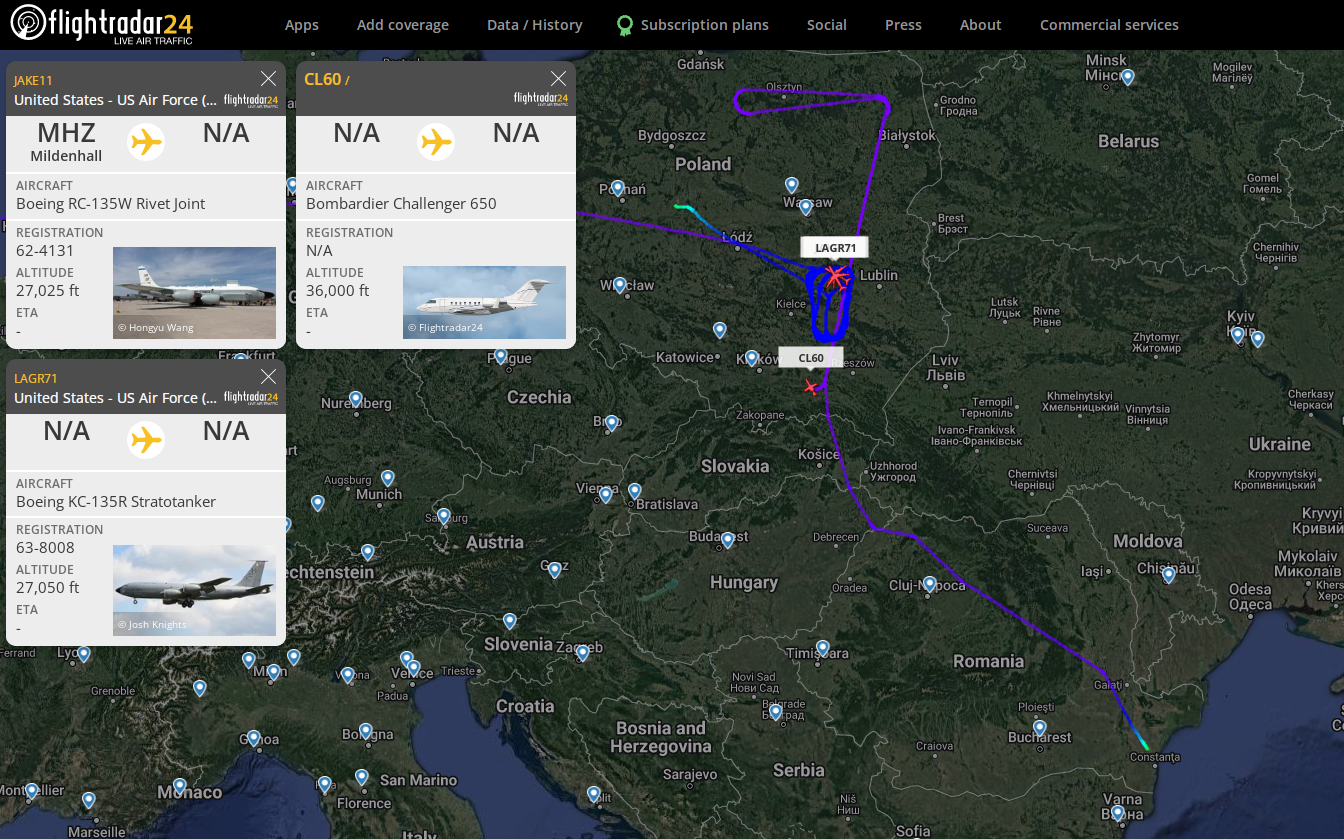Viewport: 1344px width, 839px height.
Task: Click the Katowice airport pin
Action: [x=719, y=329]
